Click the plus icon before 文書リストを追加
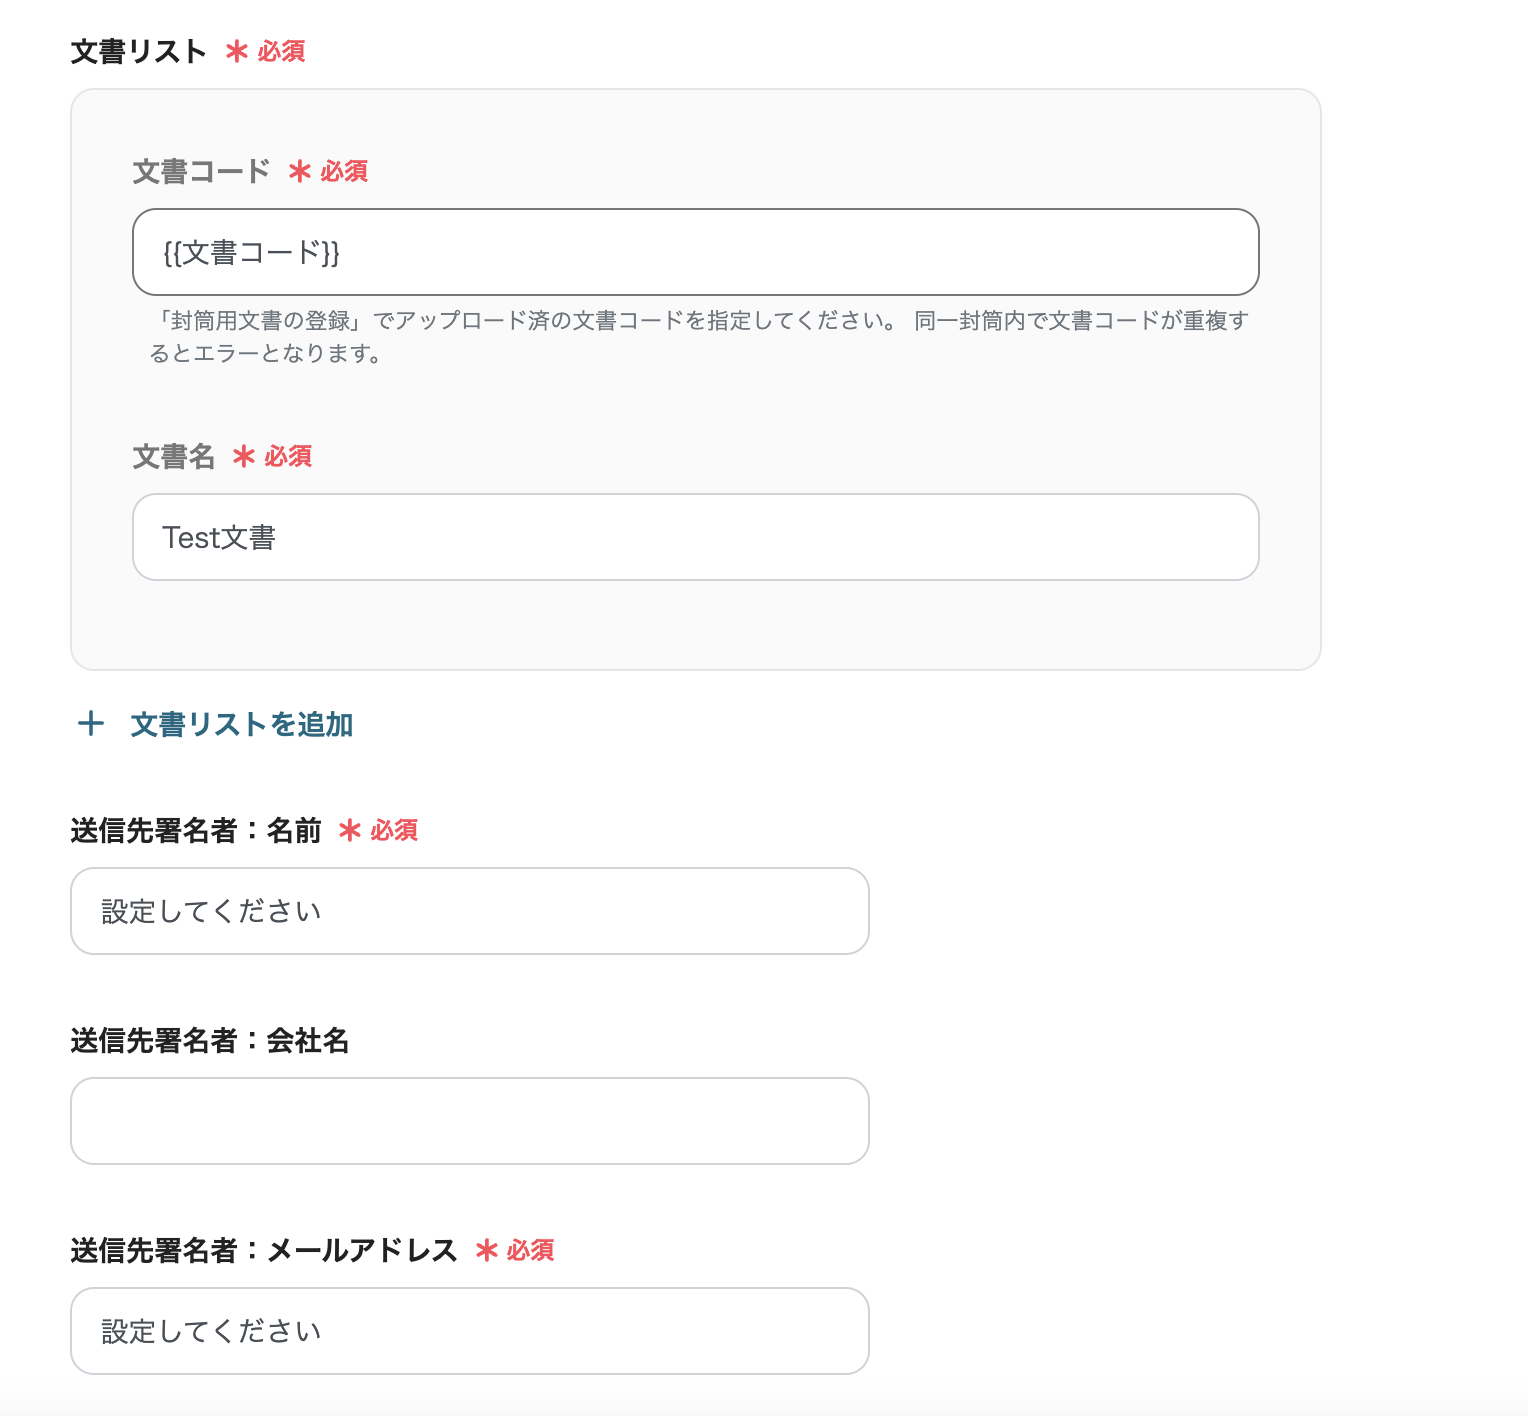 (91, 724)
